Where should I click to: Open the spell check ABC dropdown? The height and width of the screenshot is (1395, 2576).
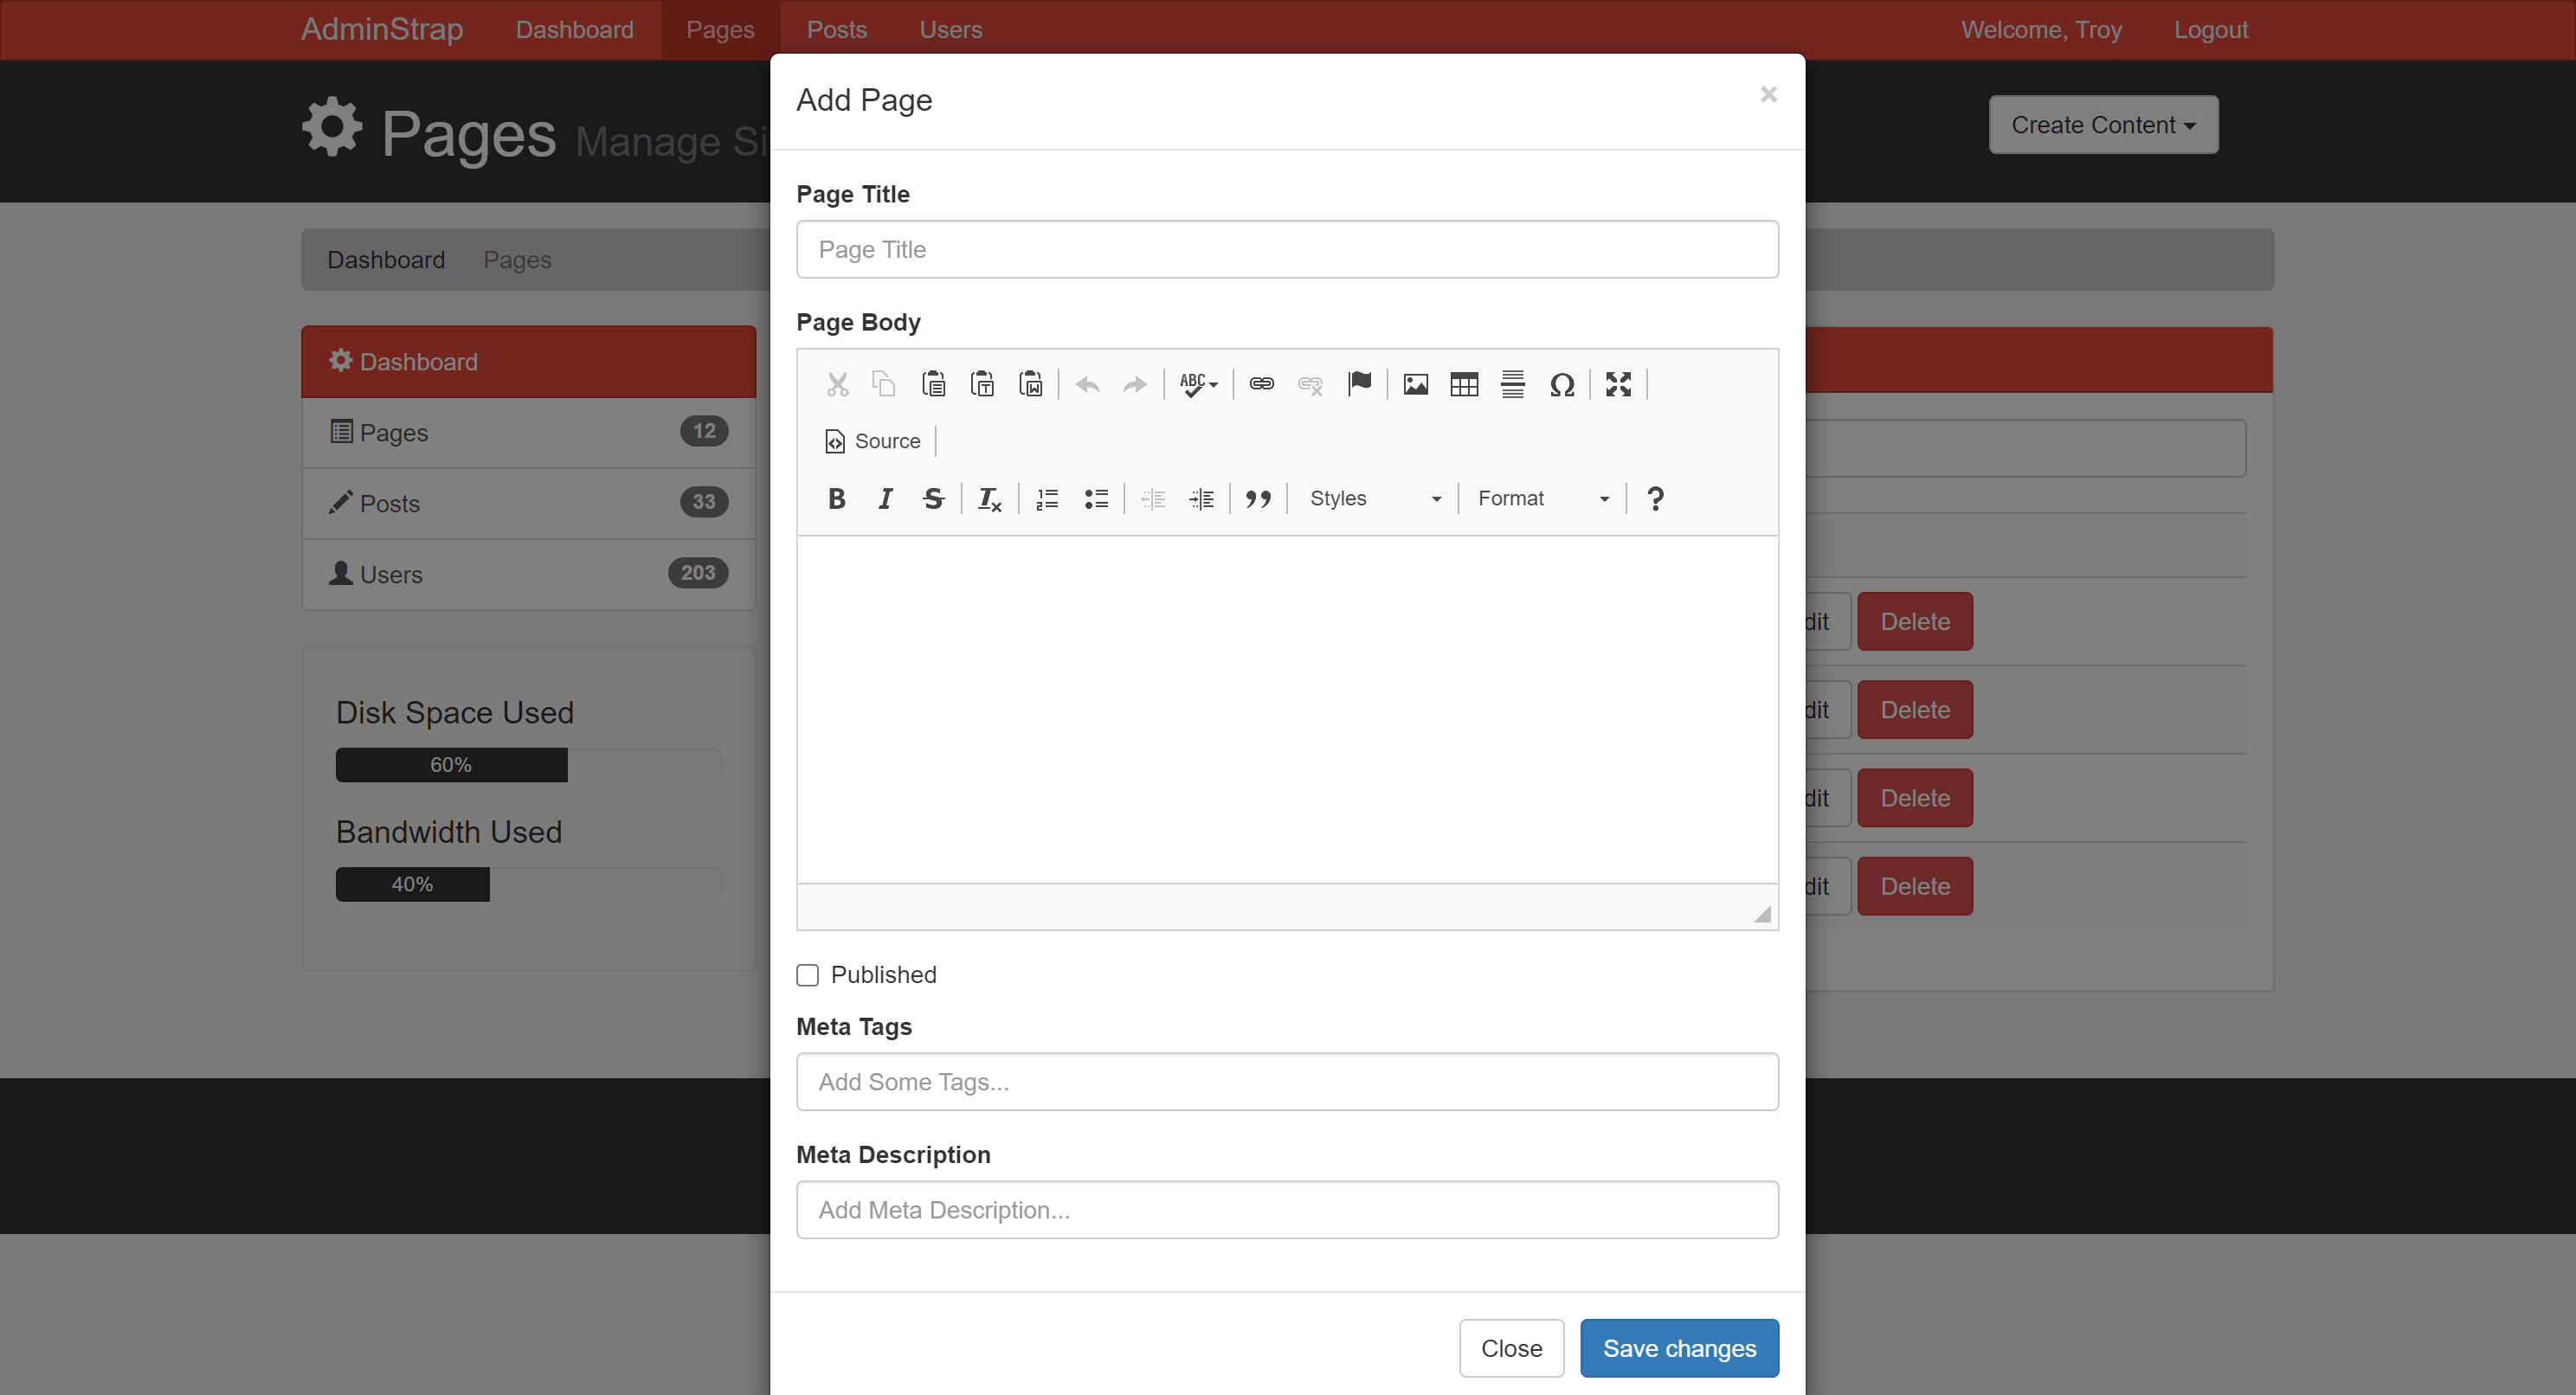pos(1198,384)
